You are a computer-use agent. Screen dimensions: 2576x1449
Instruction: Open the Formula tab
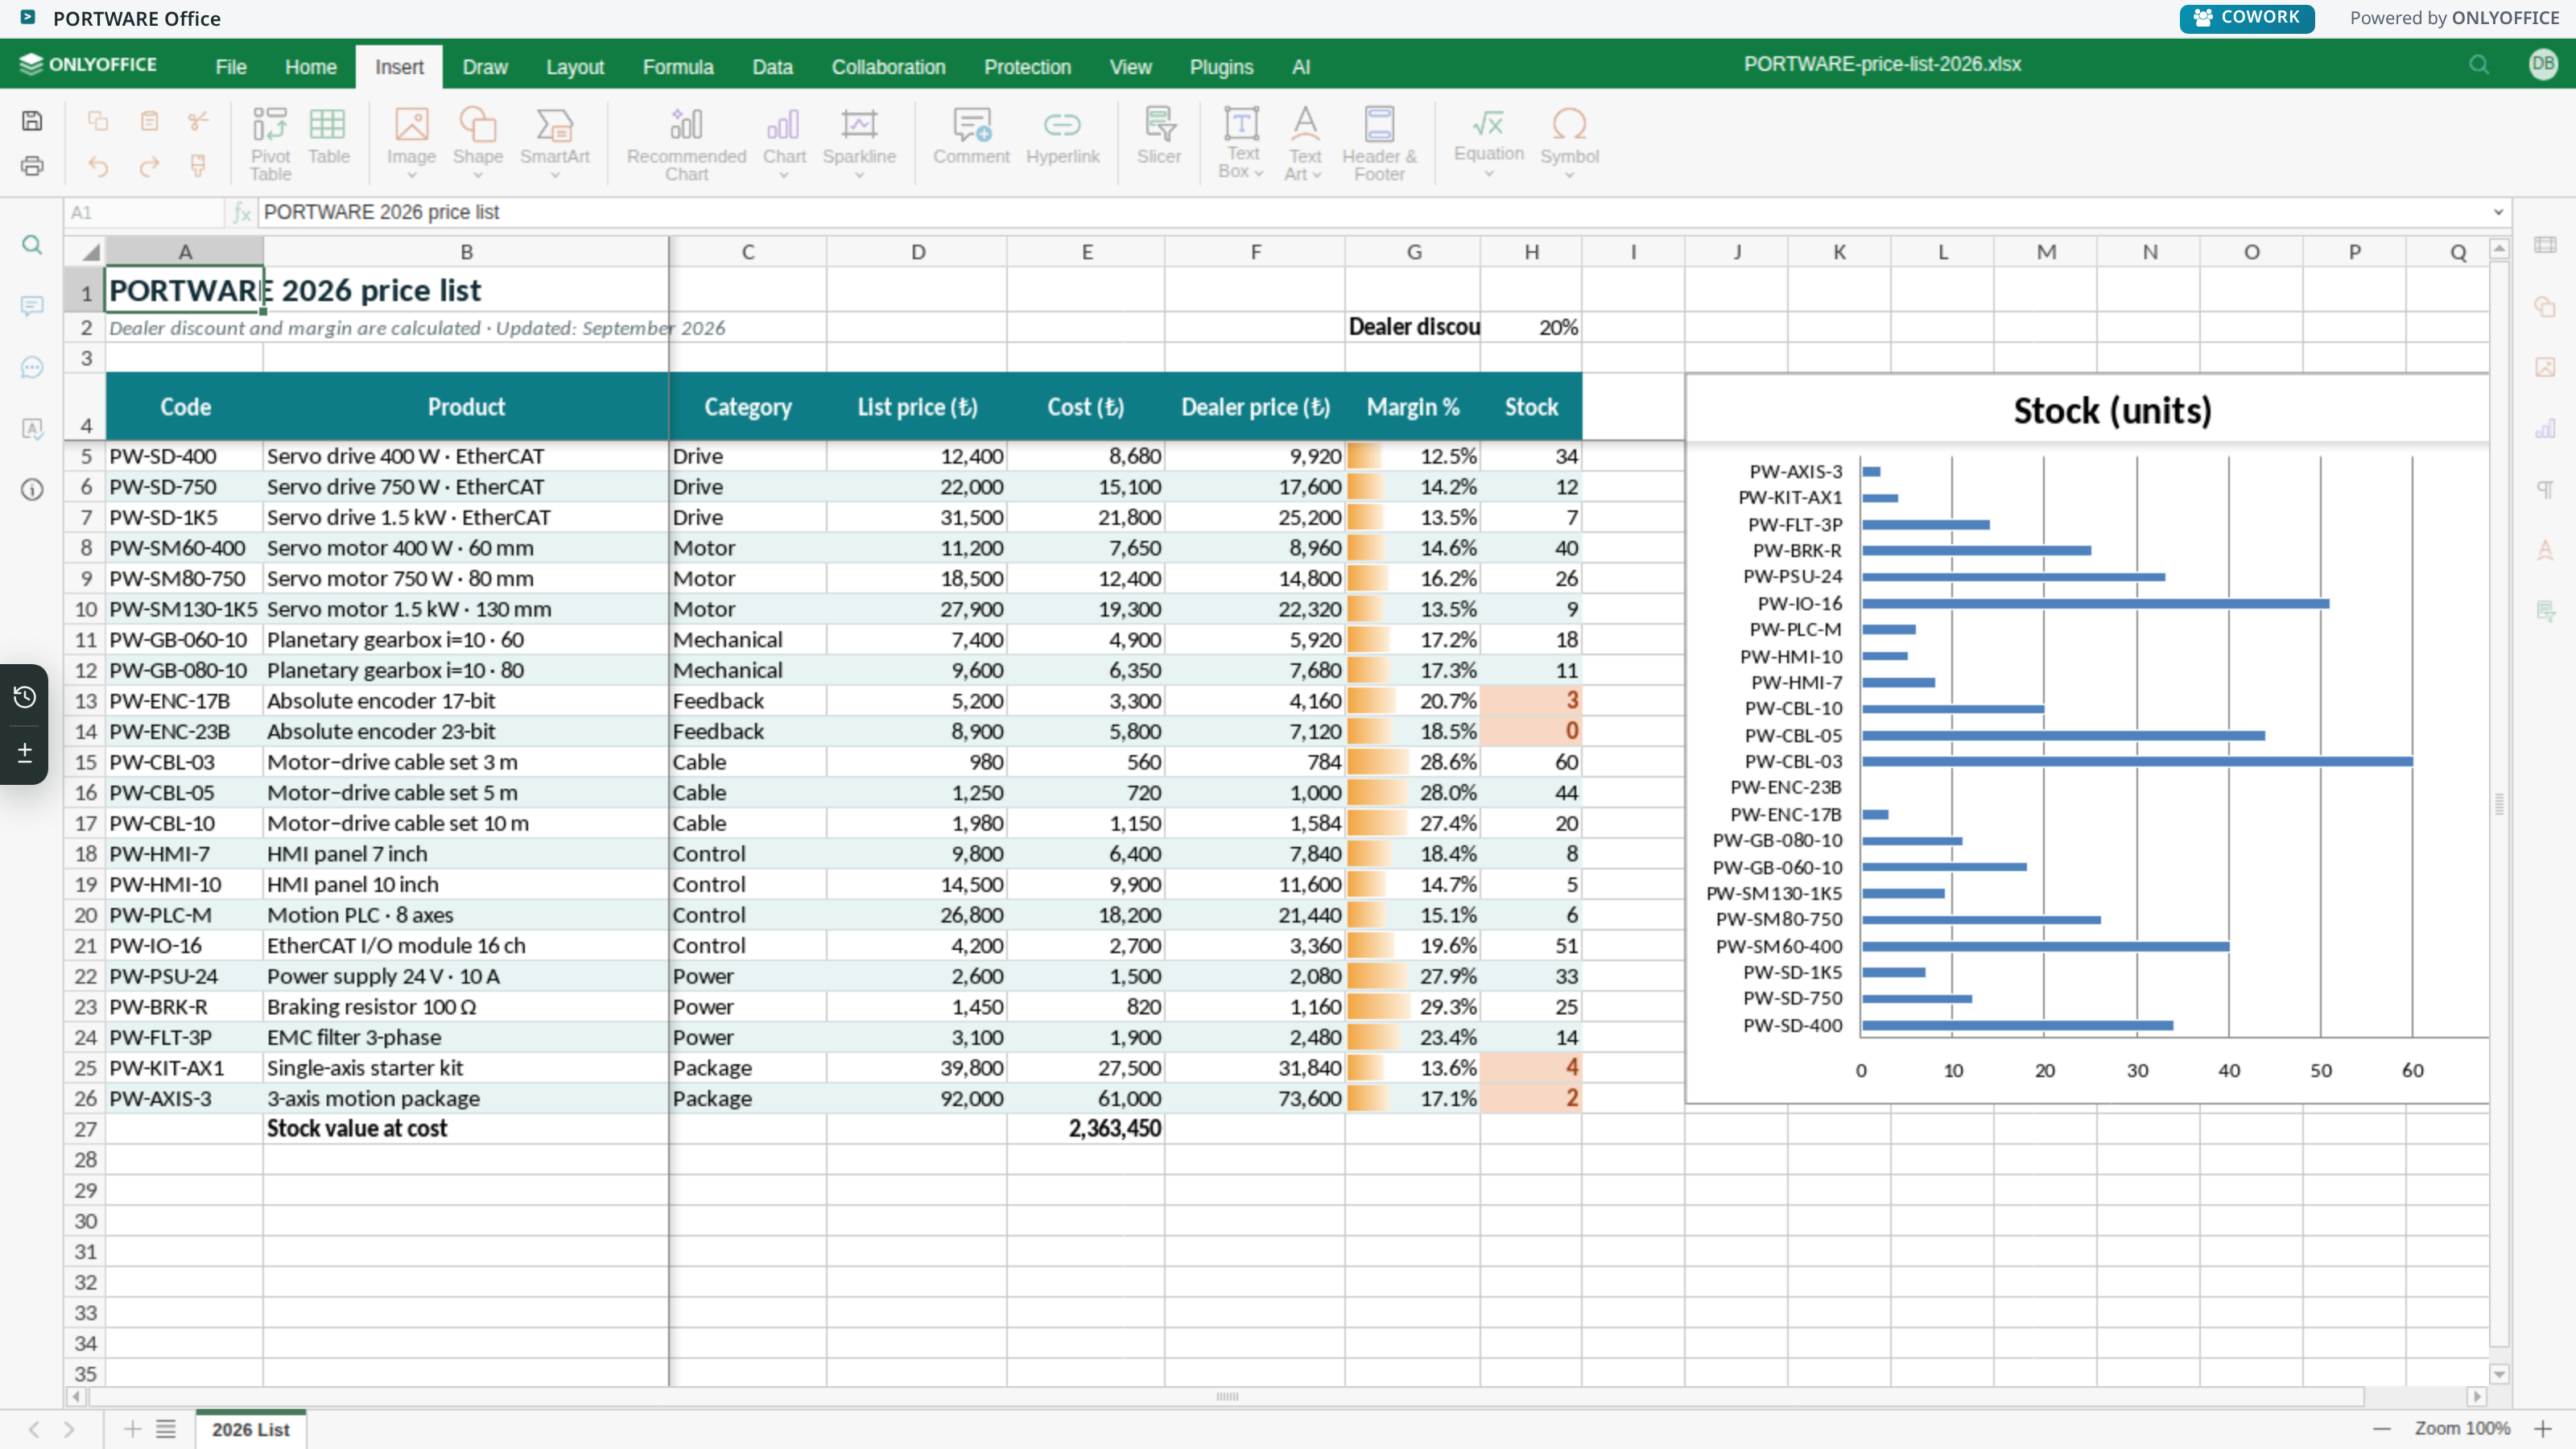click(x=678, y=67)
